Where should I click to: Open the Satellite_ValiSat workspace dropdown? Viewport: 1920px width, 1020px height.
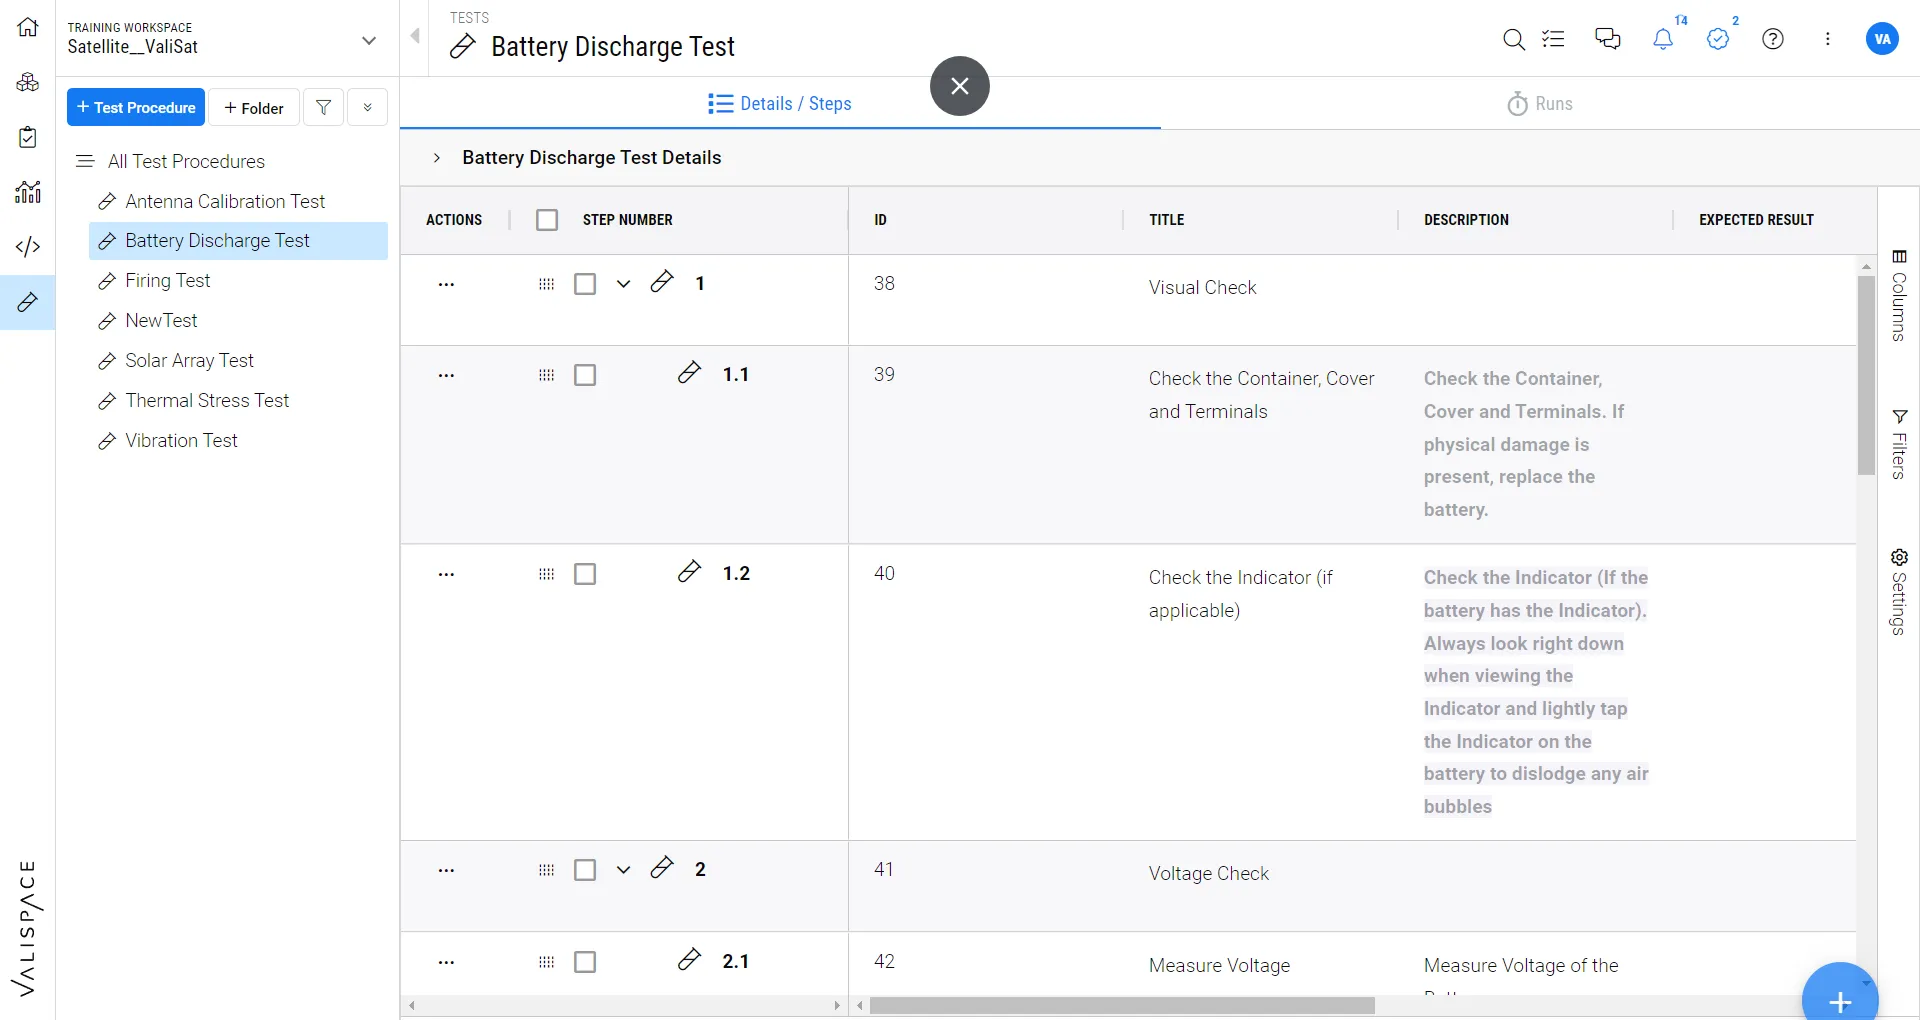coord(368,40)
